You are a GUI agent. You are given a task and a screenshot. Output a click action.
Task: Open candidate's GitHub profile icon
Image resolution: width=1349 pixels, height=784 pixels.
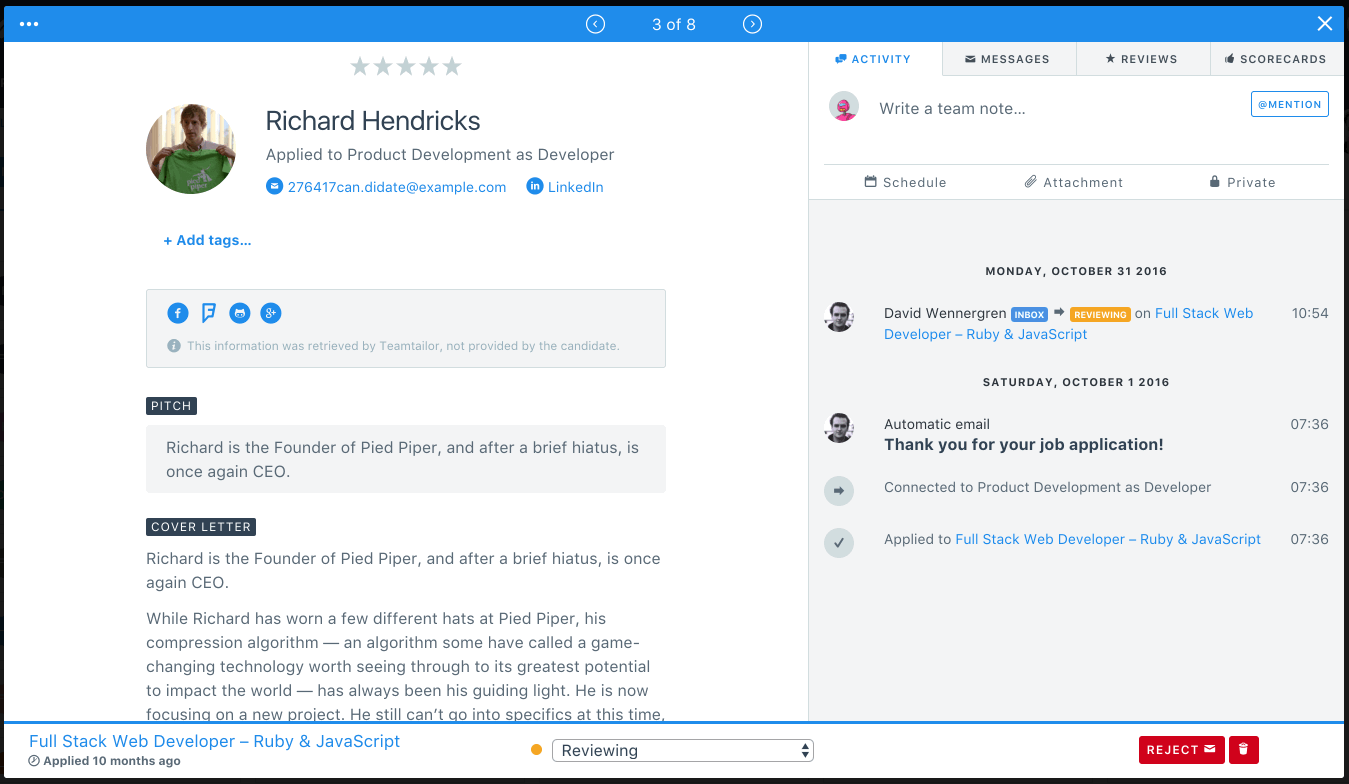tap(239, 313)
